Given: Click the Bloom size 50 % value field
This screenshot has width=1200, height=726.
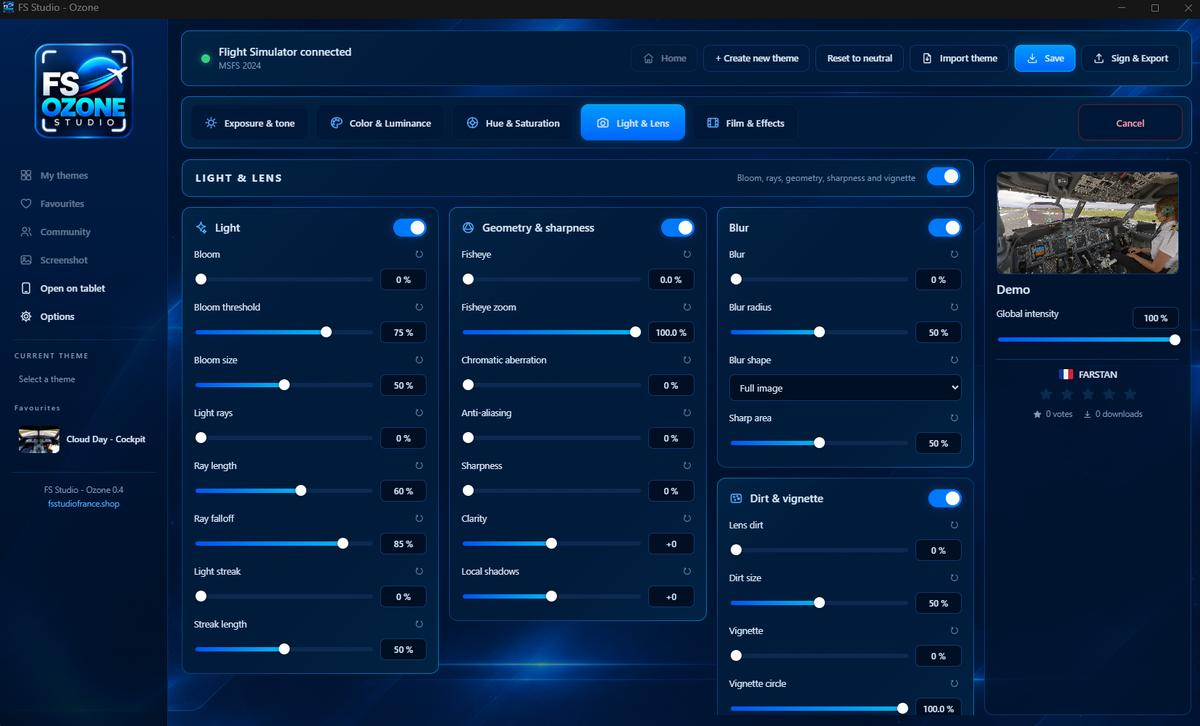Looking at the screenshot, I should [x=403, y=385].
